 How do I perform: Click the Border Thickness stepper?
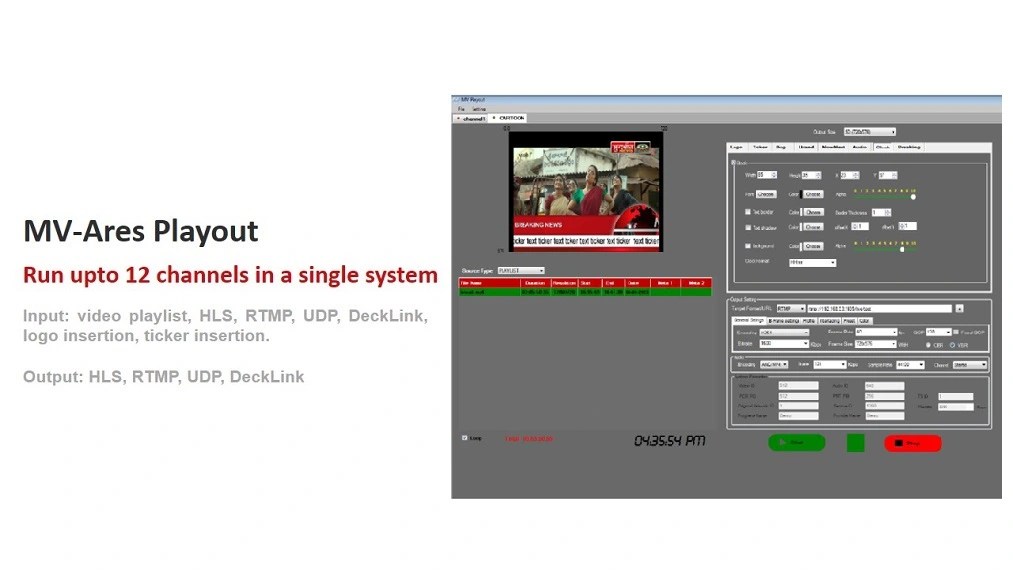coord(882,213)
